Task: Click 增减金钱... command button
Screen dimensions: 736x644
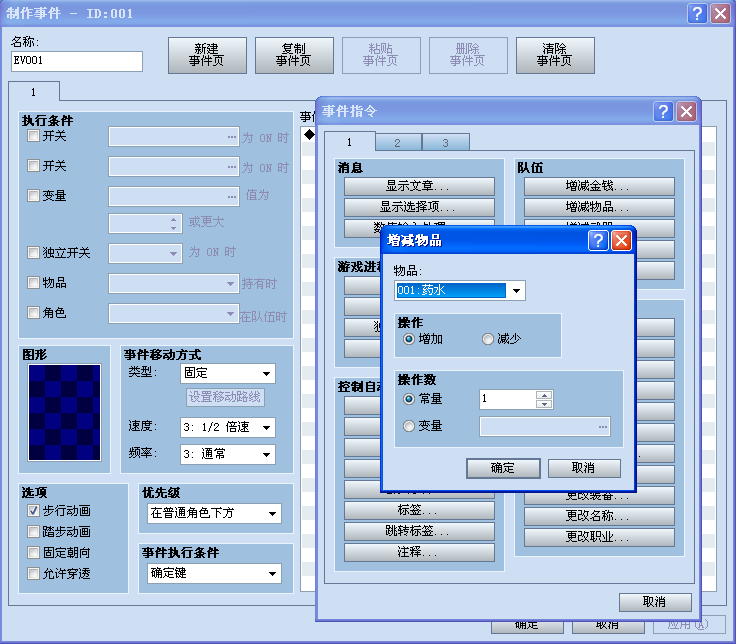Action: pyautogui.click(x=599, y=186)
